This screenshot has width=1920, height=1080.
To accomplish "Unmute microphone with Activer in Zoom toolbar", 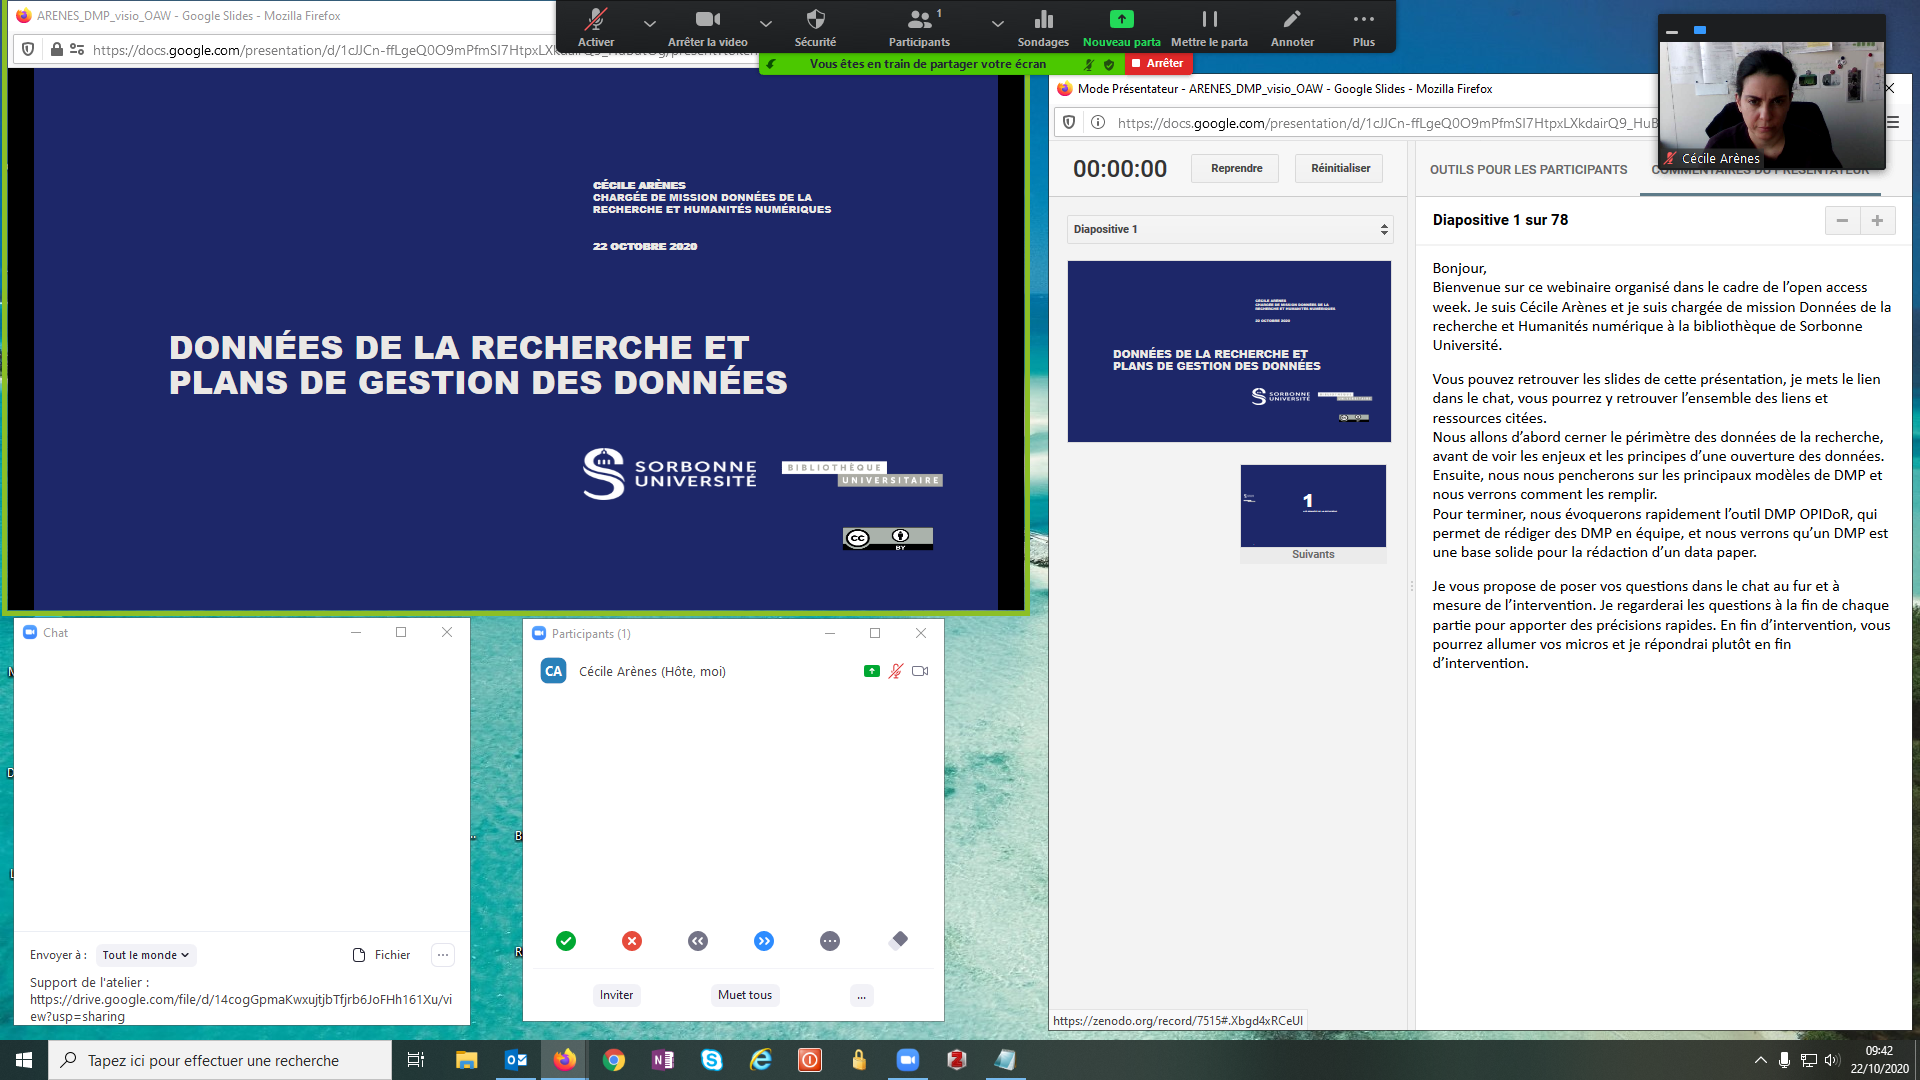I will (596, 27).
